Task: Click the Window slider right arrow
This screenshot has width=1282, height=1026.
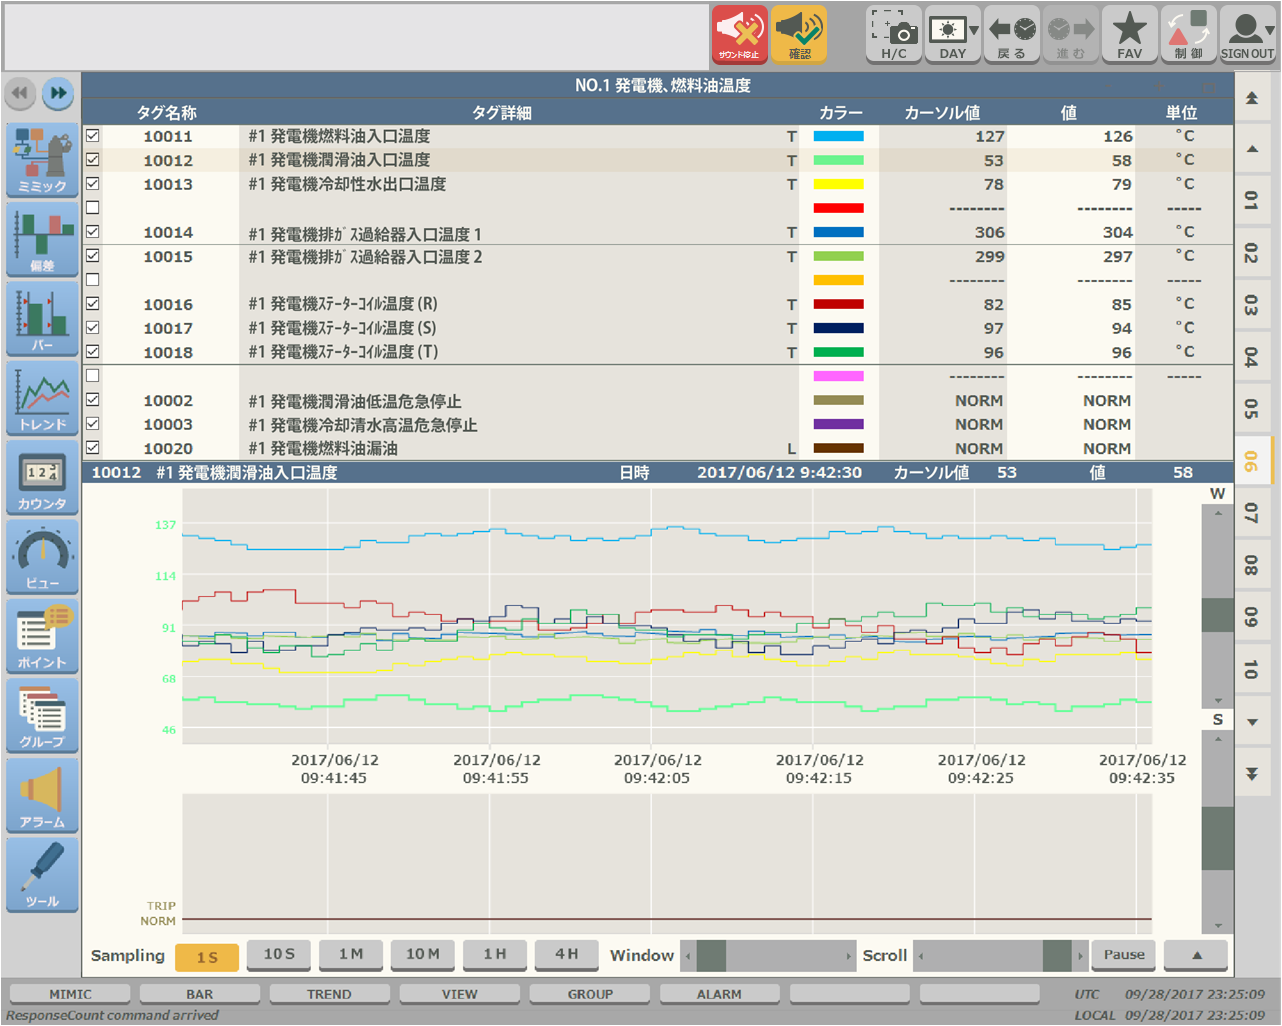Action: point(849,956)
